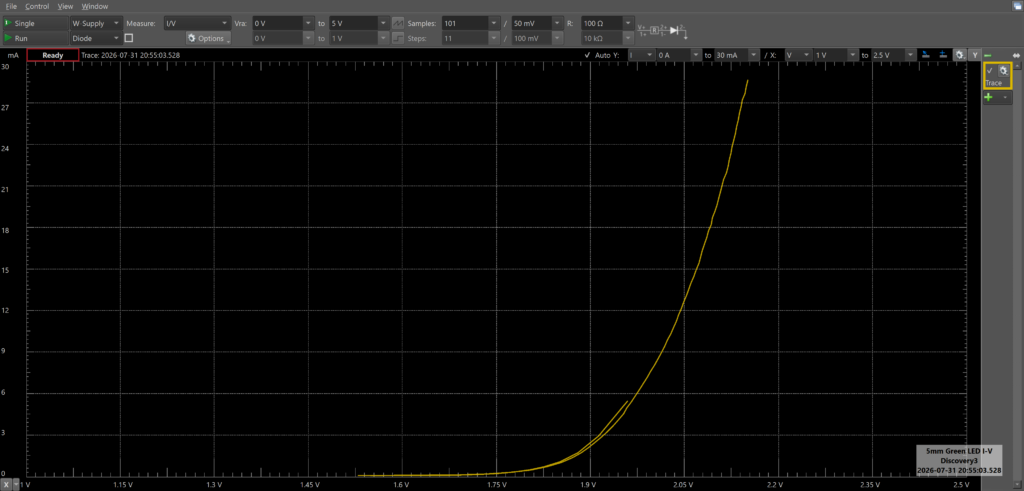The width and height of the screenshot is (1024, 491).
Task: Click the window restore icon at top right
Action: coord(1016,6)
